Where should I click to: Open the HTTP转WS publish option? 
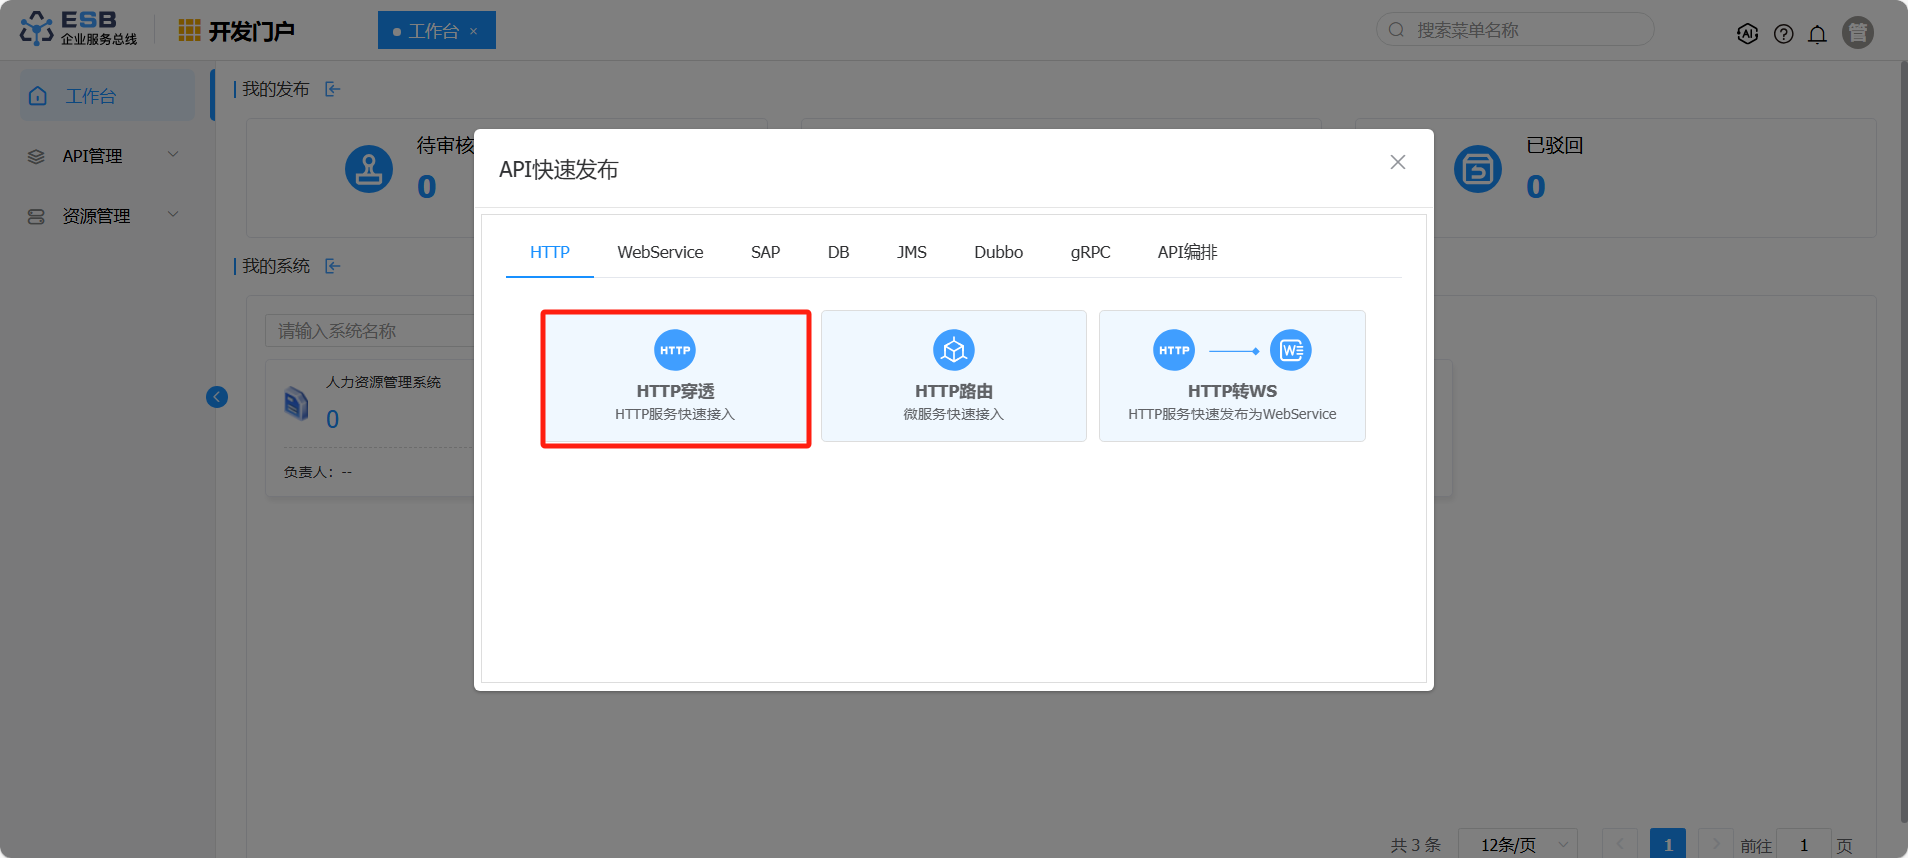pos(1231,377)
